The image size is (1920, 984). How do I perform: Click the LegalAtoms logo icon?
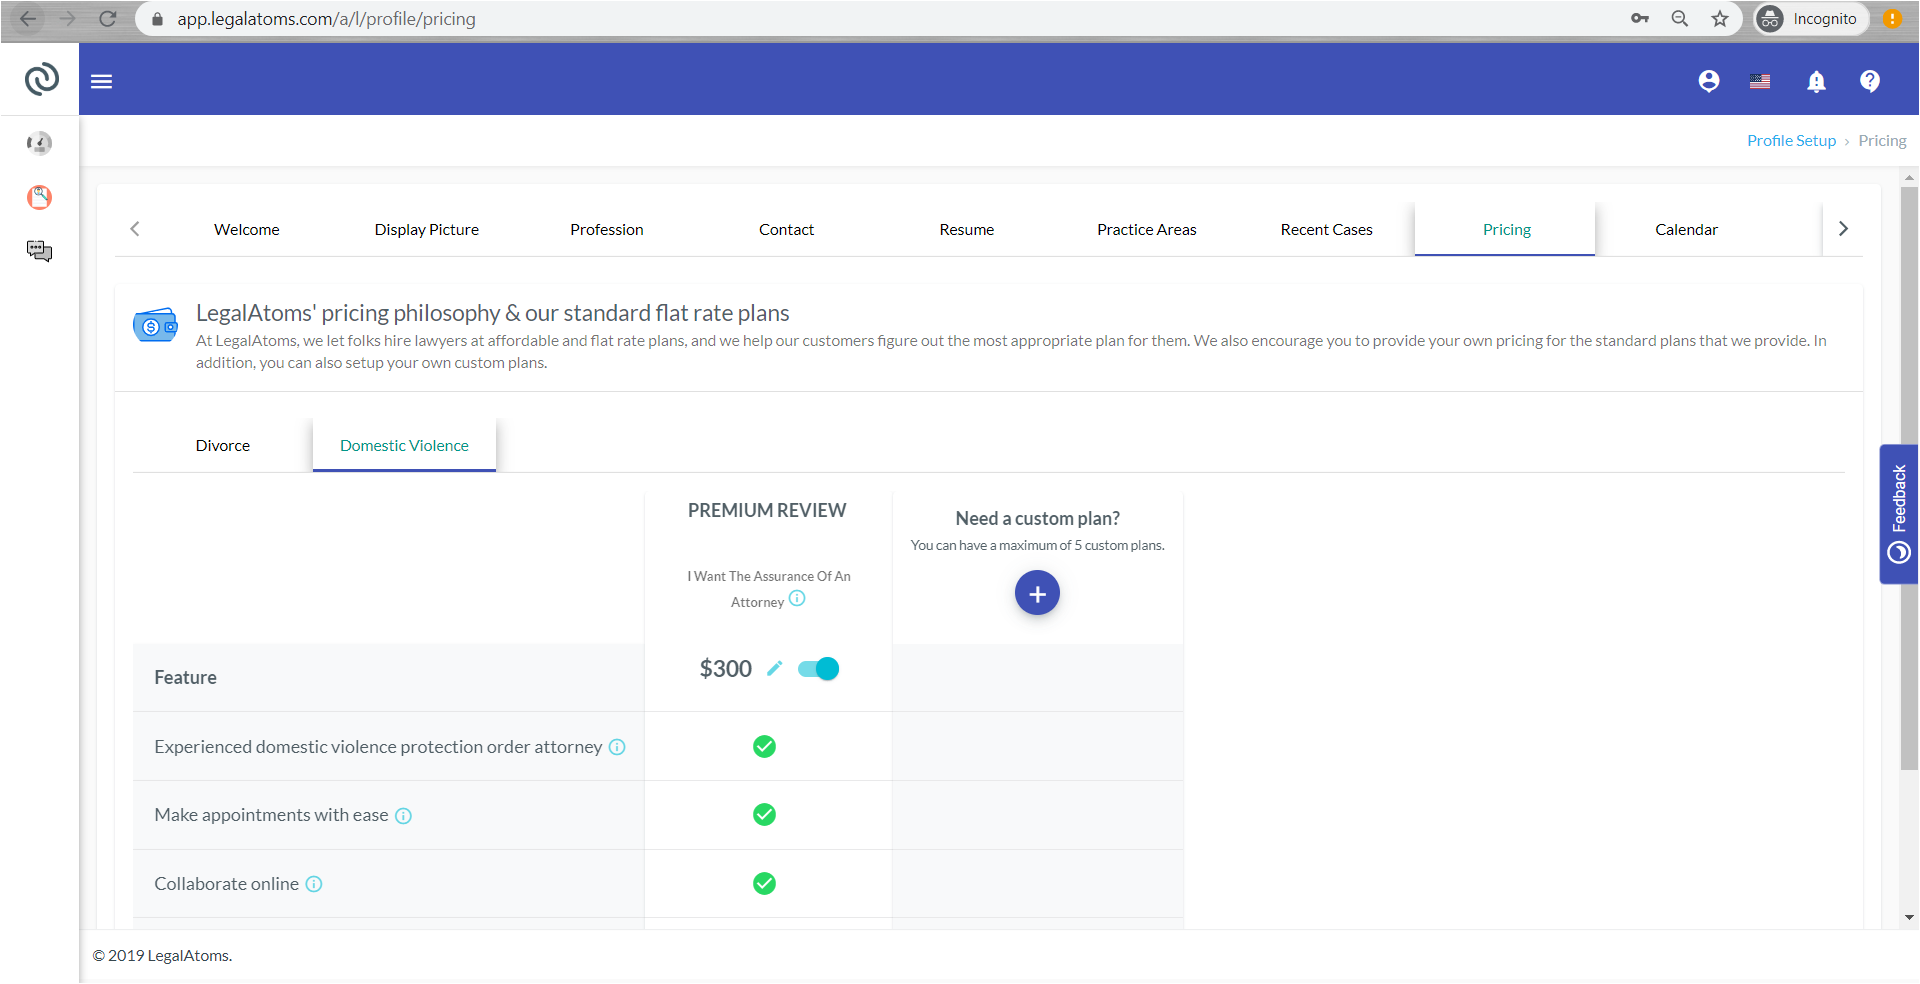pos(41,79)
